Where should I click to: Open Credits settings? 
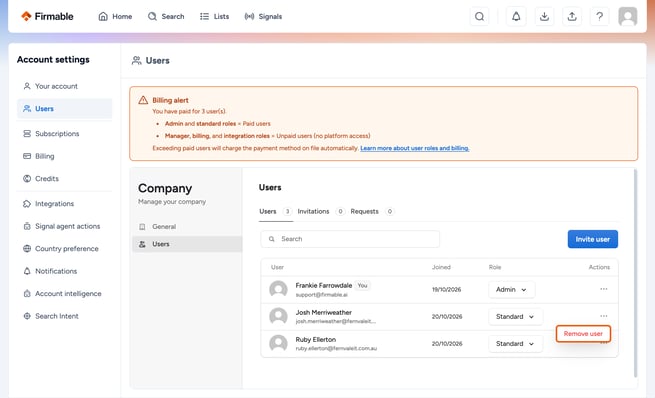pyautogui.click(x=64, y=179)
